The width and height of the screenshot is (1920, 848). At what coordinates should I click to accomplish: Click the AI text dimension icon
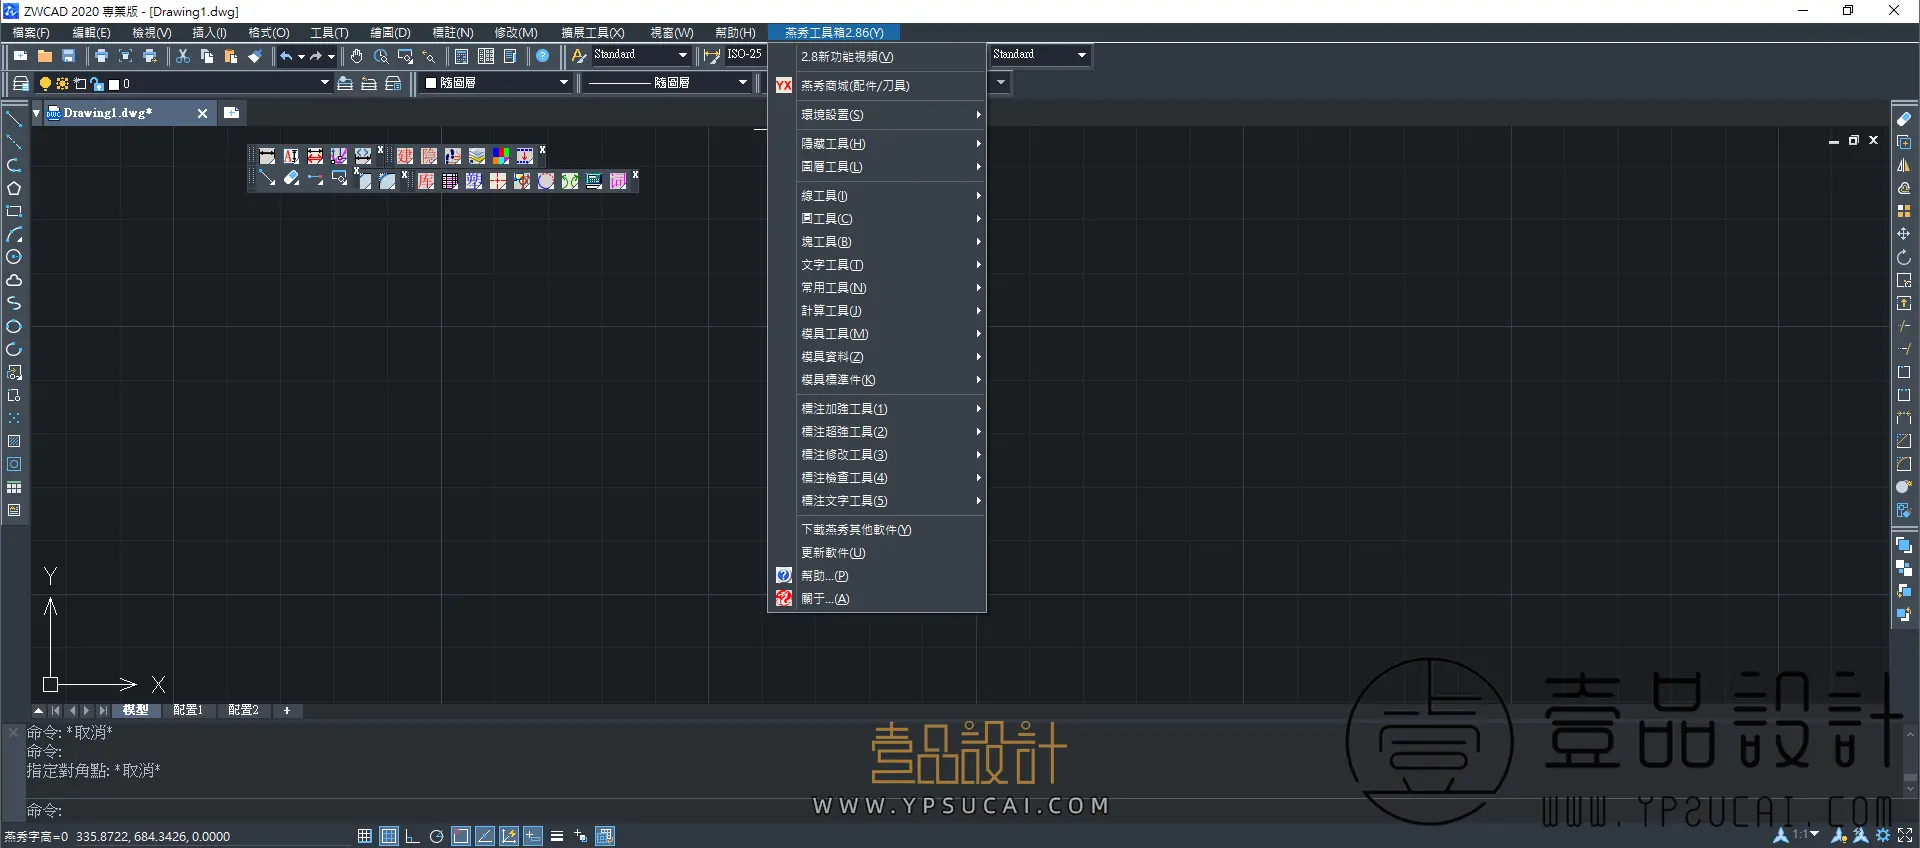pos(291,156)
